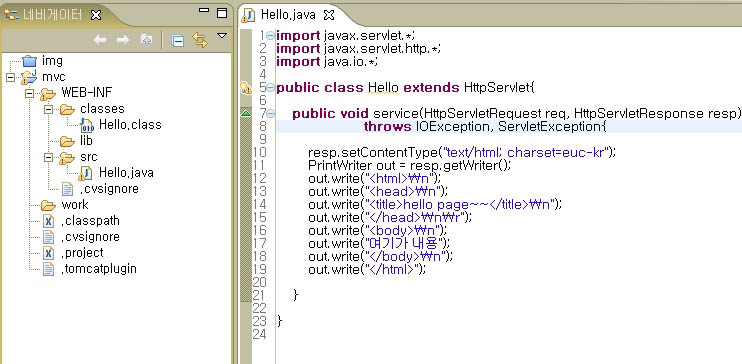Open the Navigator view menu dropdown arrow

point(222,36)
